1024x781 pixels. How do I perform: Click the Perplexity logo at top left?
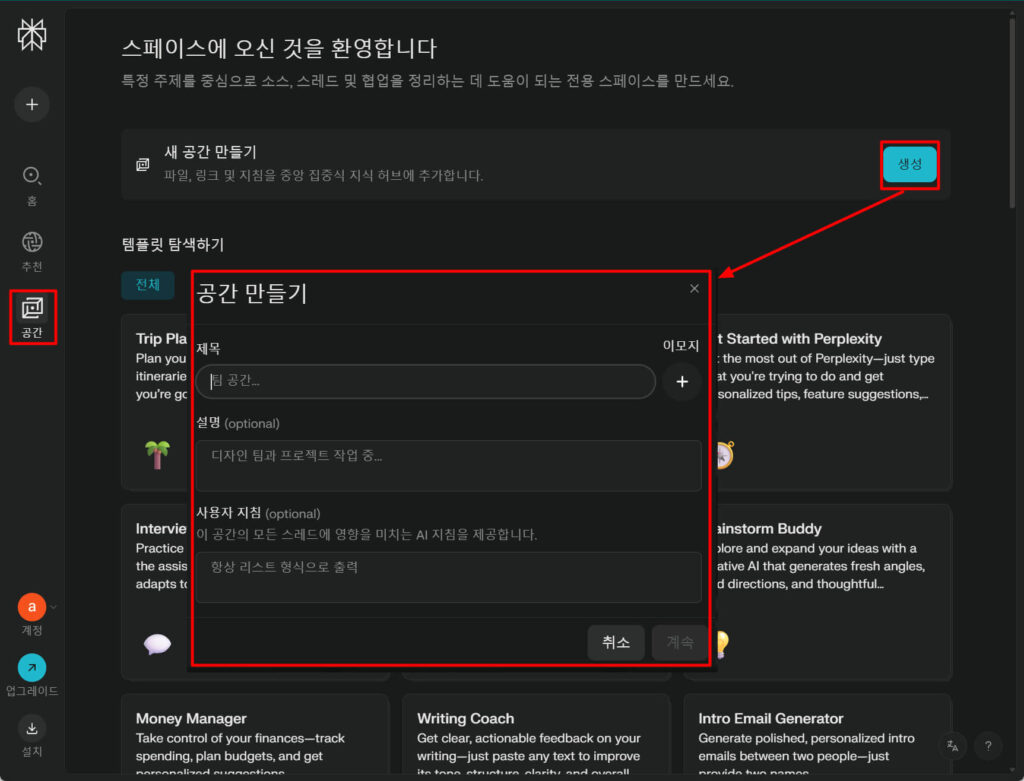[x=31, y=33]
